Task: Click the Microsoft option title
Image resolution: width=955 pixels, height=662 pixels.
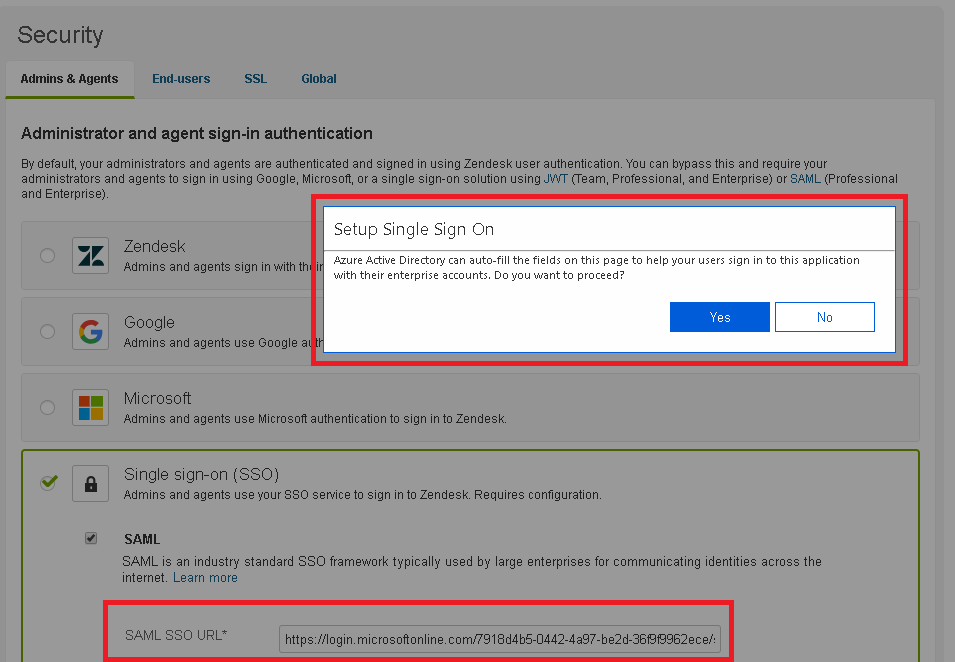Action: click(157, 398)
